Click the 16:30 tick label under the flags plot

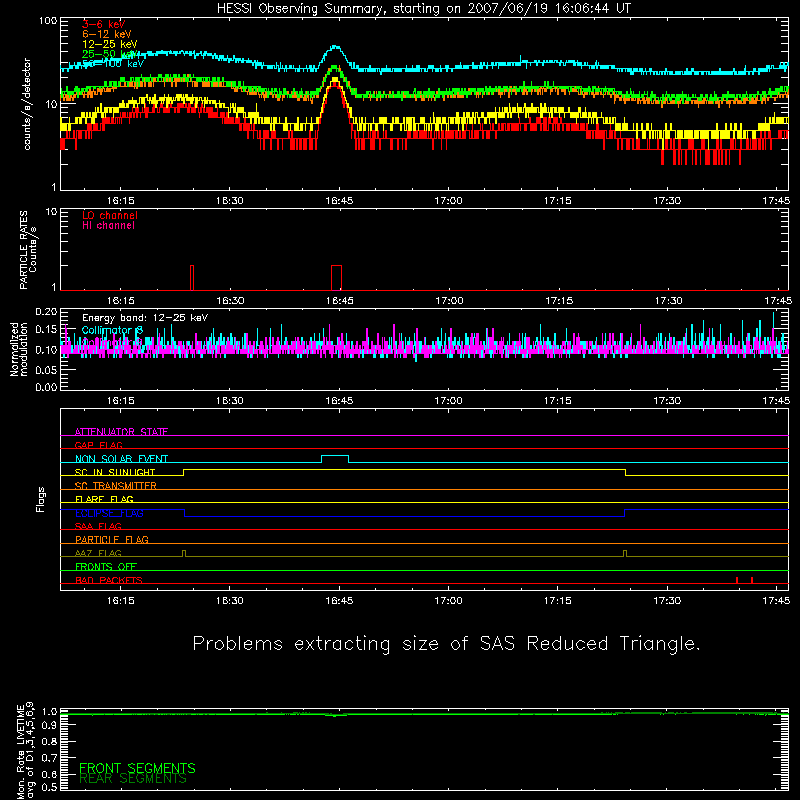[x=230, y=601]
